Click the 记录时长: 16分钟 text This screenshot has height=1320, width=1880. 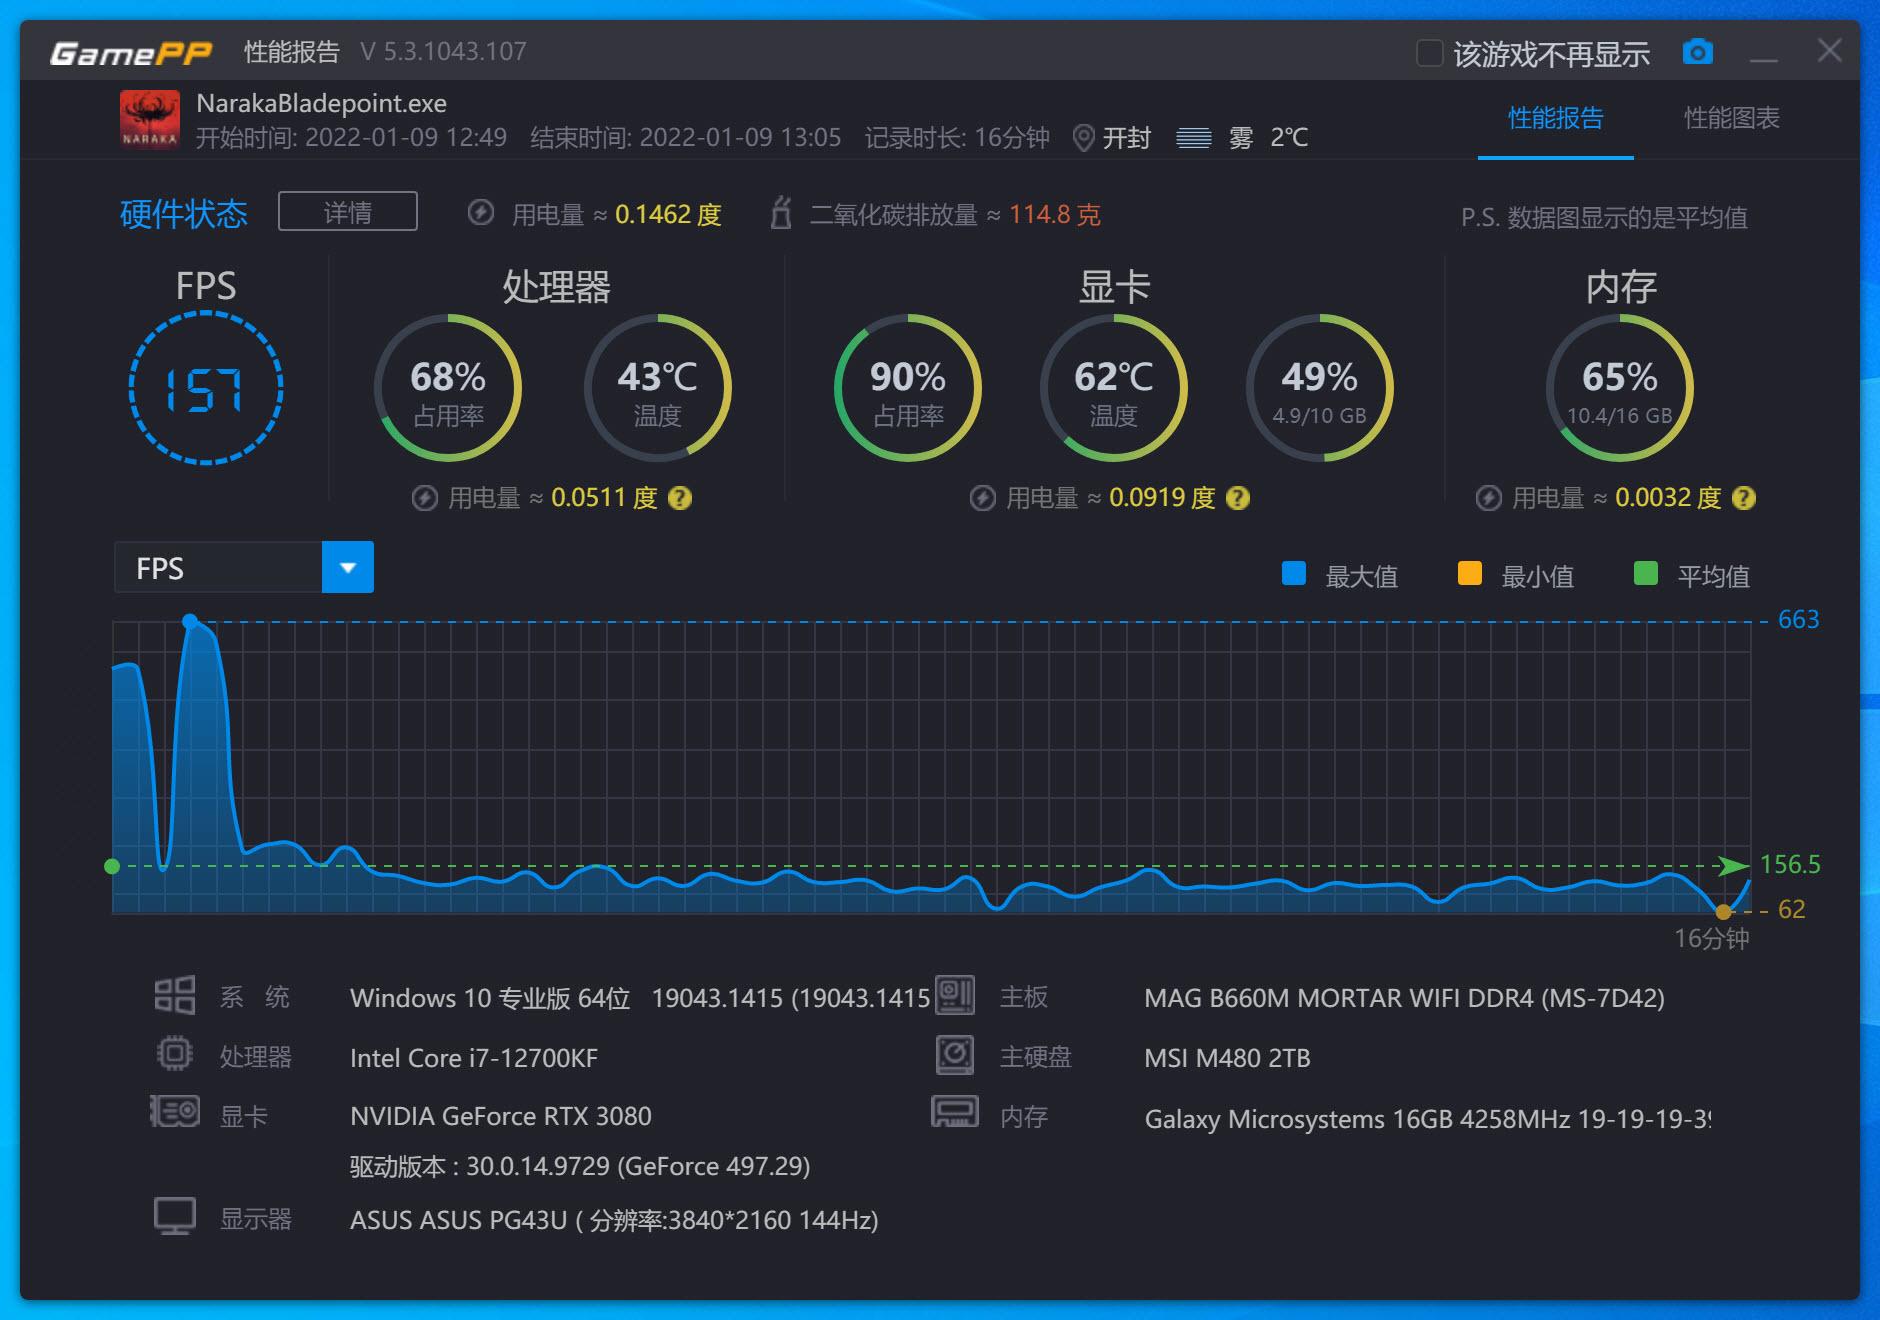tap(957, 138)
